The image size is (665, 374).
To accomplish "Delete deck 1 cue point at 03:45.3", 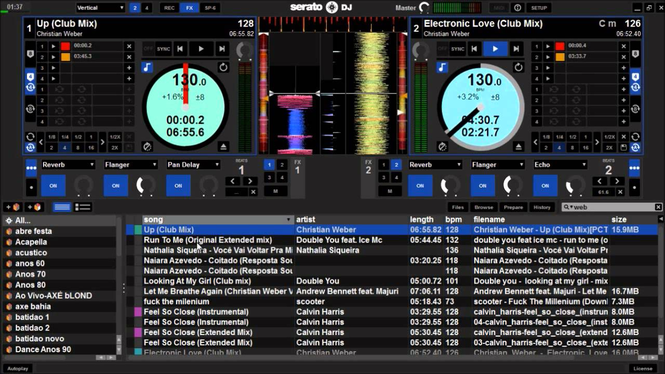I will click(x=129, y=56).
